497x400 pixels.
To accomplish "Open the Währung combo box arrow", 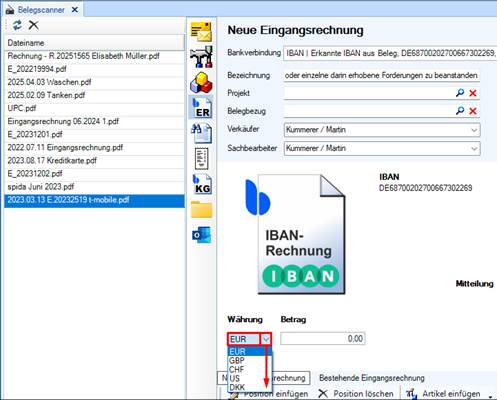I will (266, 339).
